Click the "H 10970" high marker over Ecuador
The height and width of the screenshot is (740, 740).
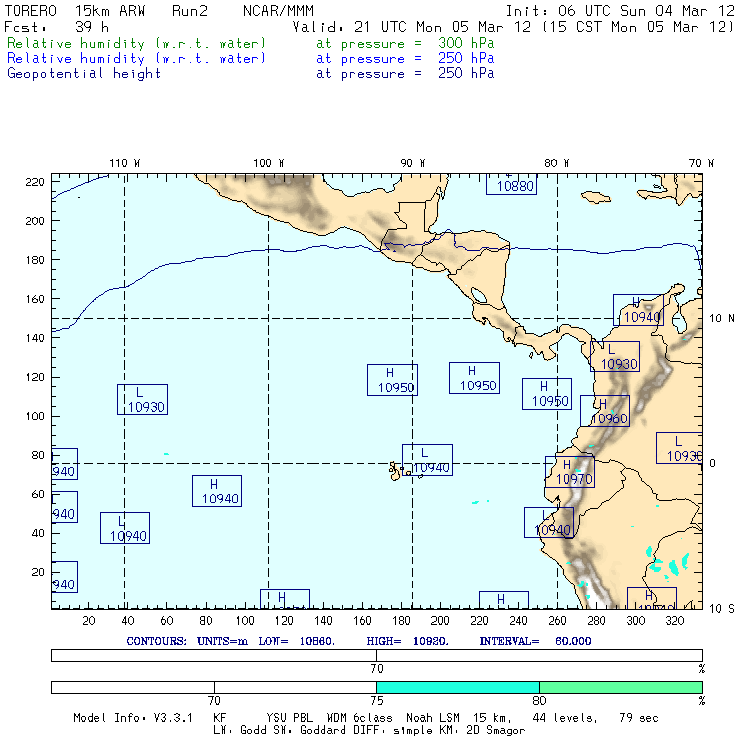570,472
